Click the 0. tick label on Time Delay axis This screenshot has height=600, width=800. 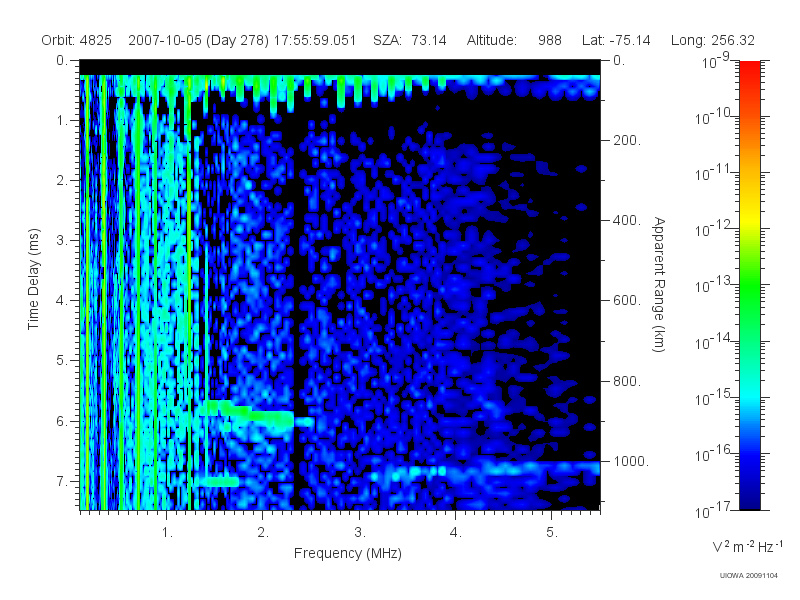pyautogui.click(x=62, y=61)
